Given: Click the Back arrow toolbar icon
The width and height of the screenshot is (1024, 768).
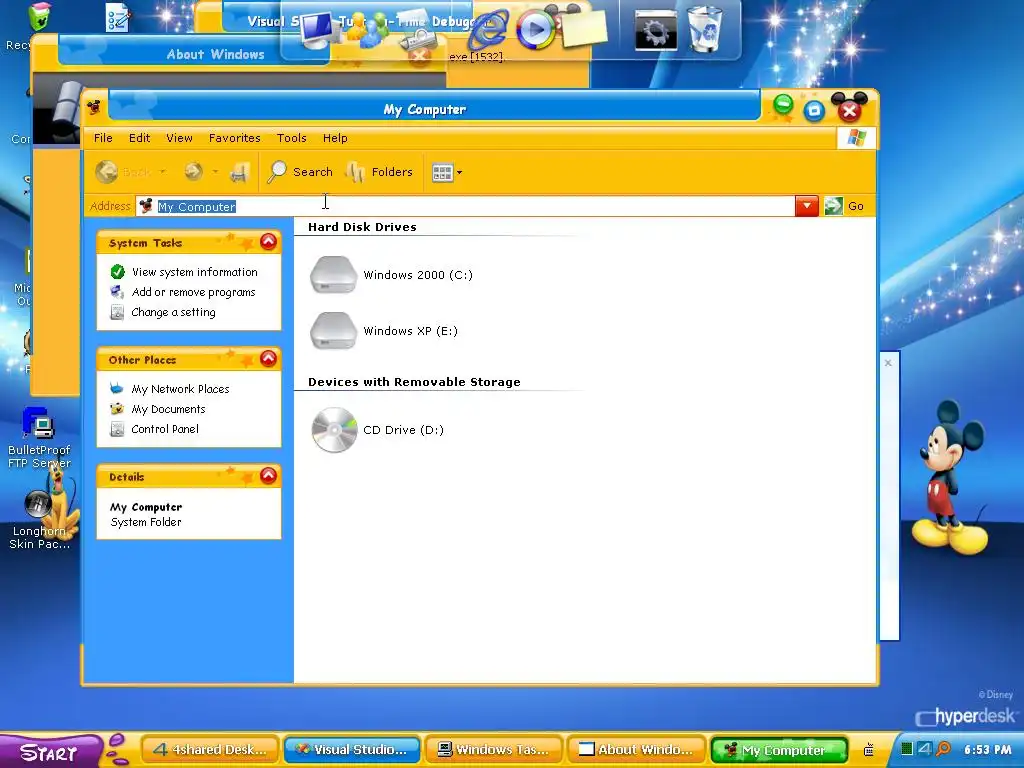Looking at the screenshot, I should tap(106, 172).
